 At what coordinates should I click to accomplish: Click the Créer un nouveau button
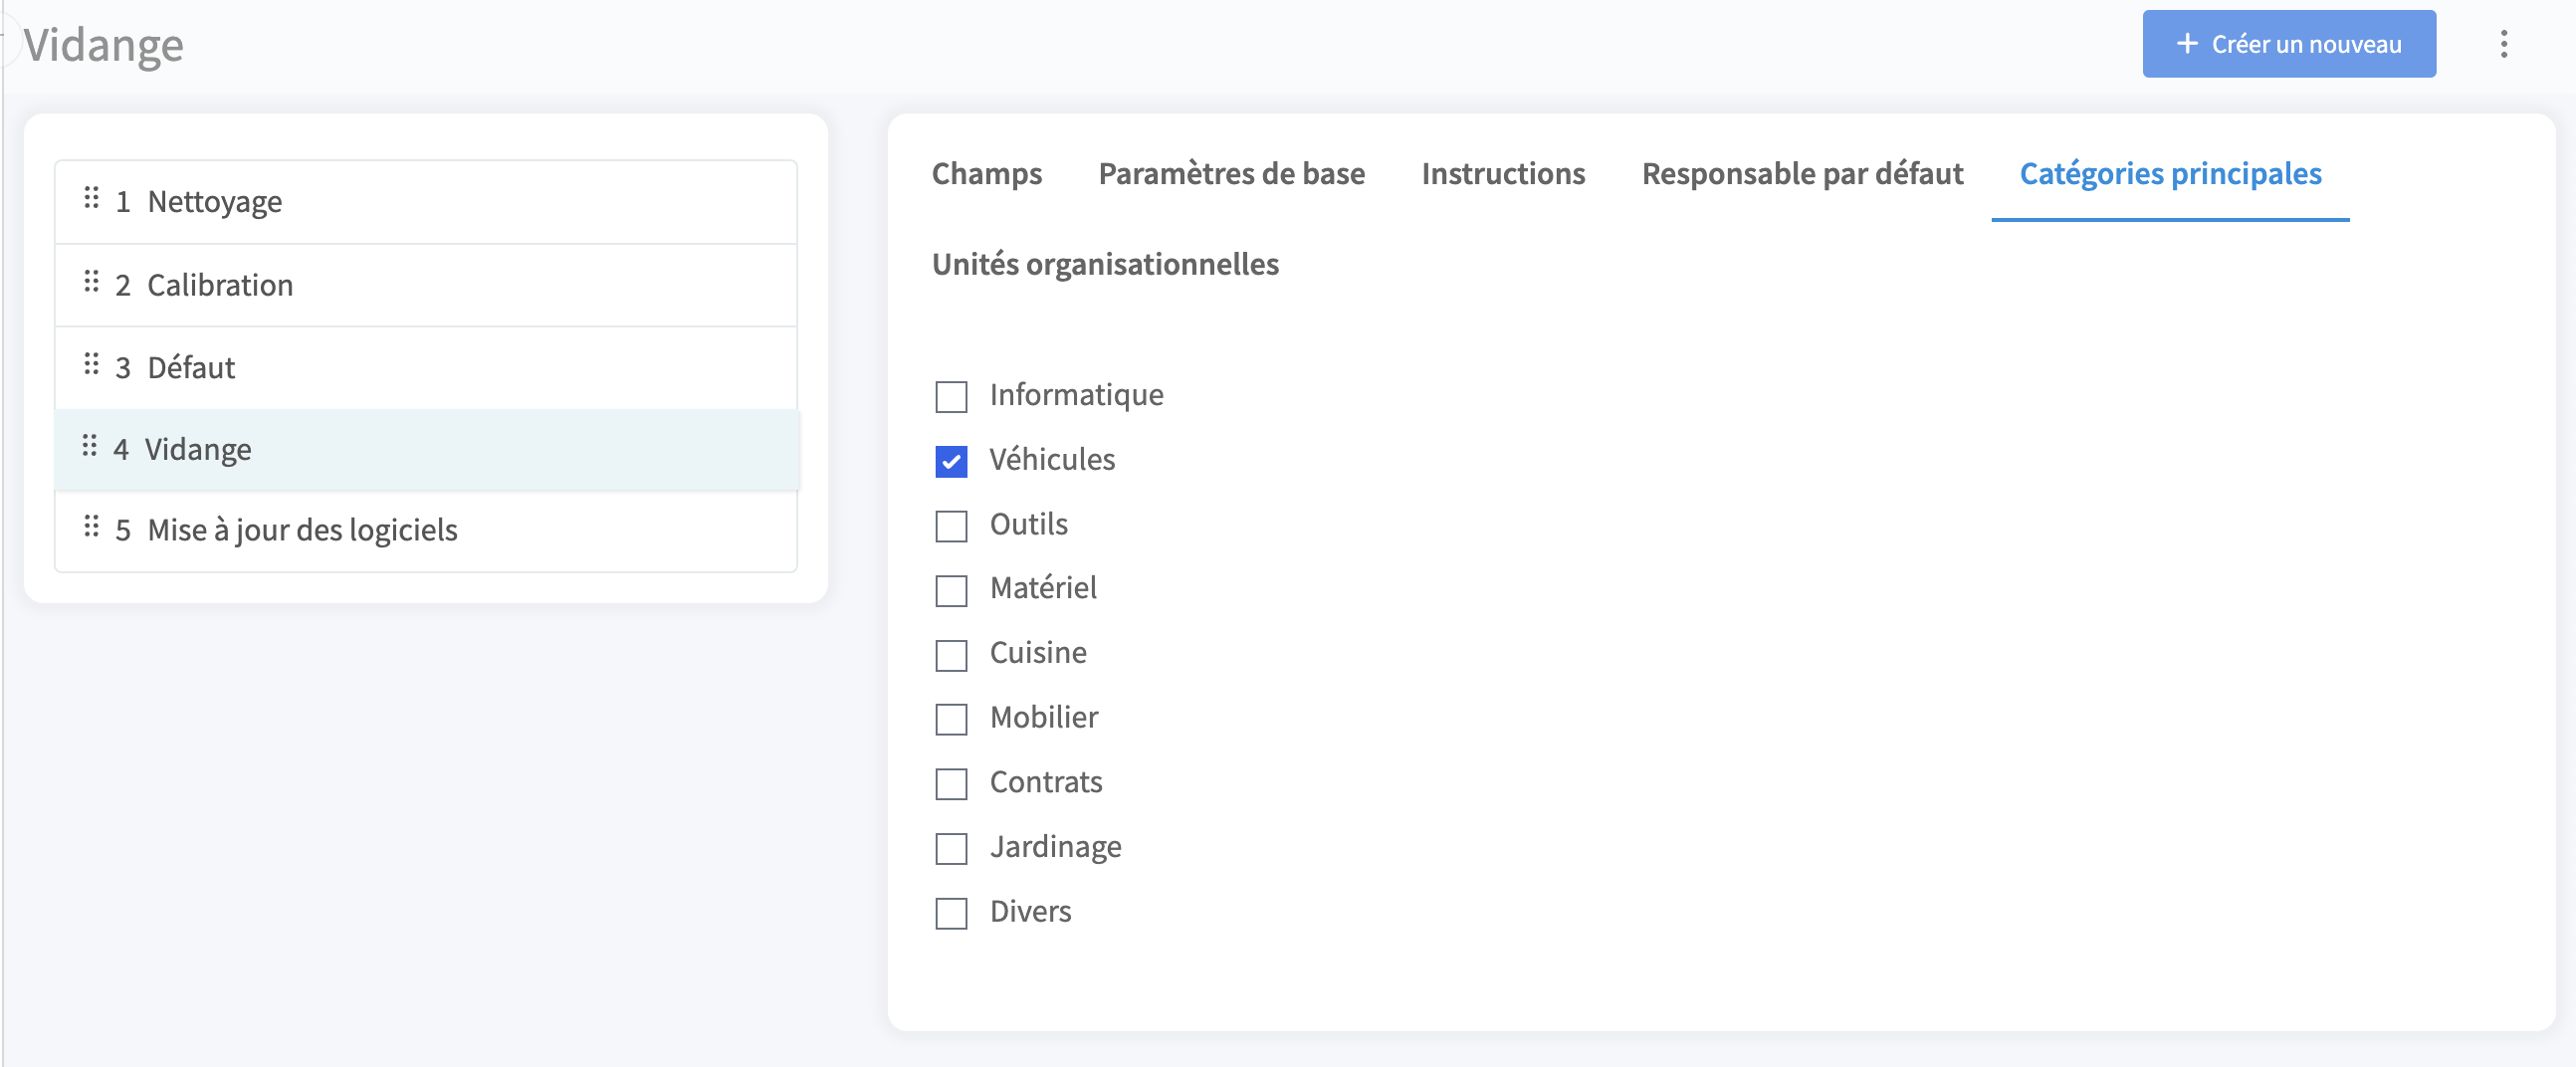(2288, 44)
